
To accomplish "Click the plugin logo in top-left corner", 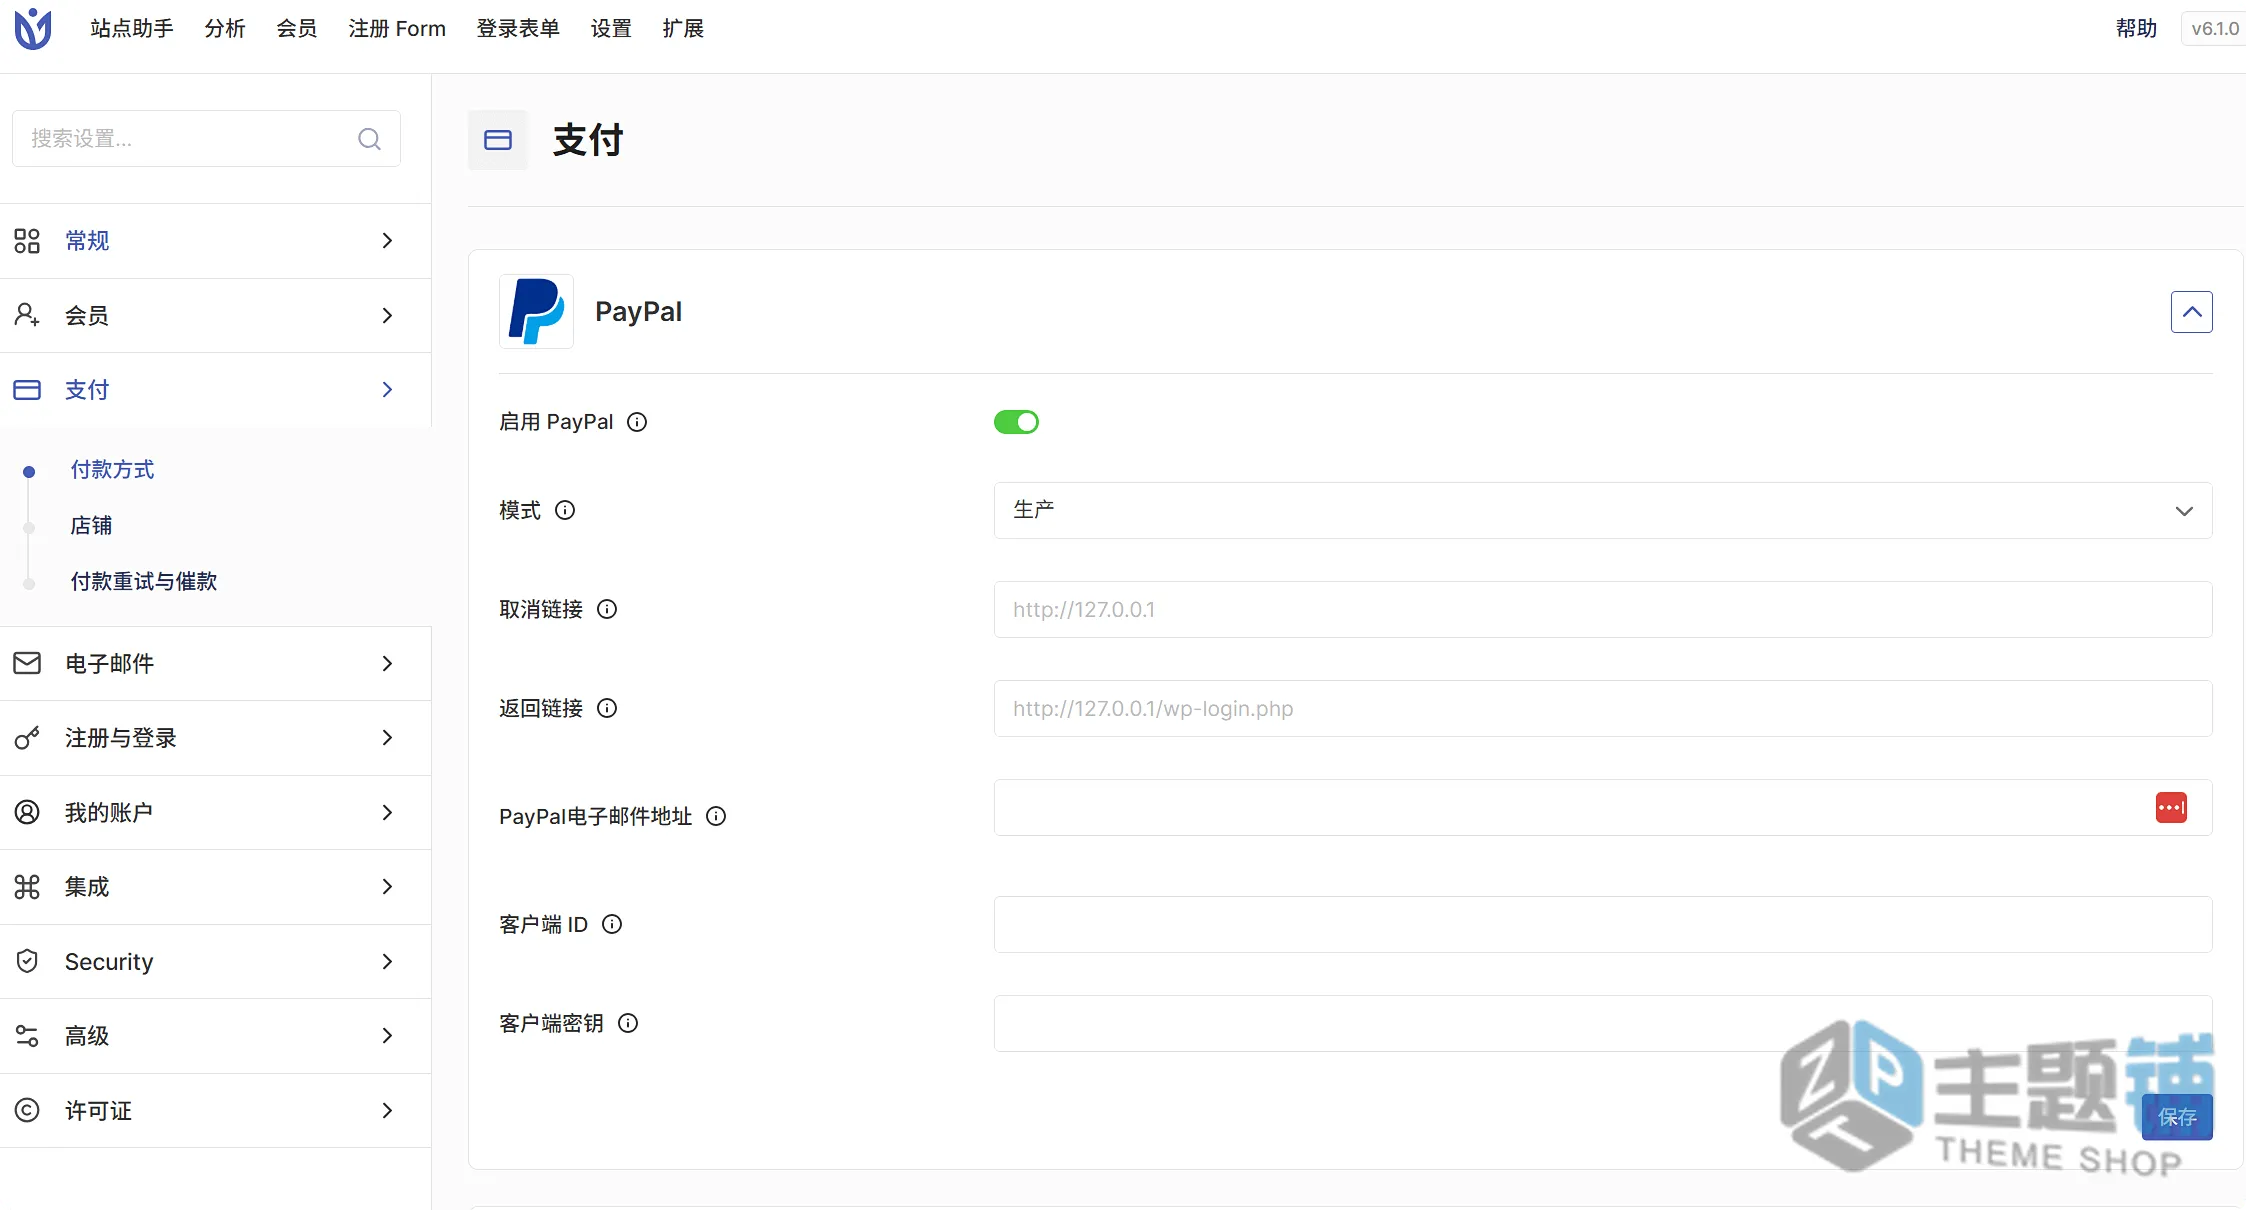I will pyautogui.click(x=33, y=29).
